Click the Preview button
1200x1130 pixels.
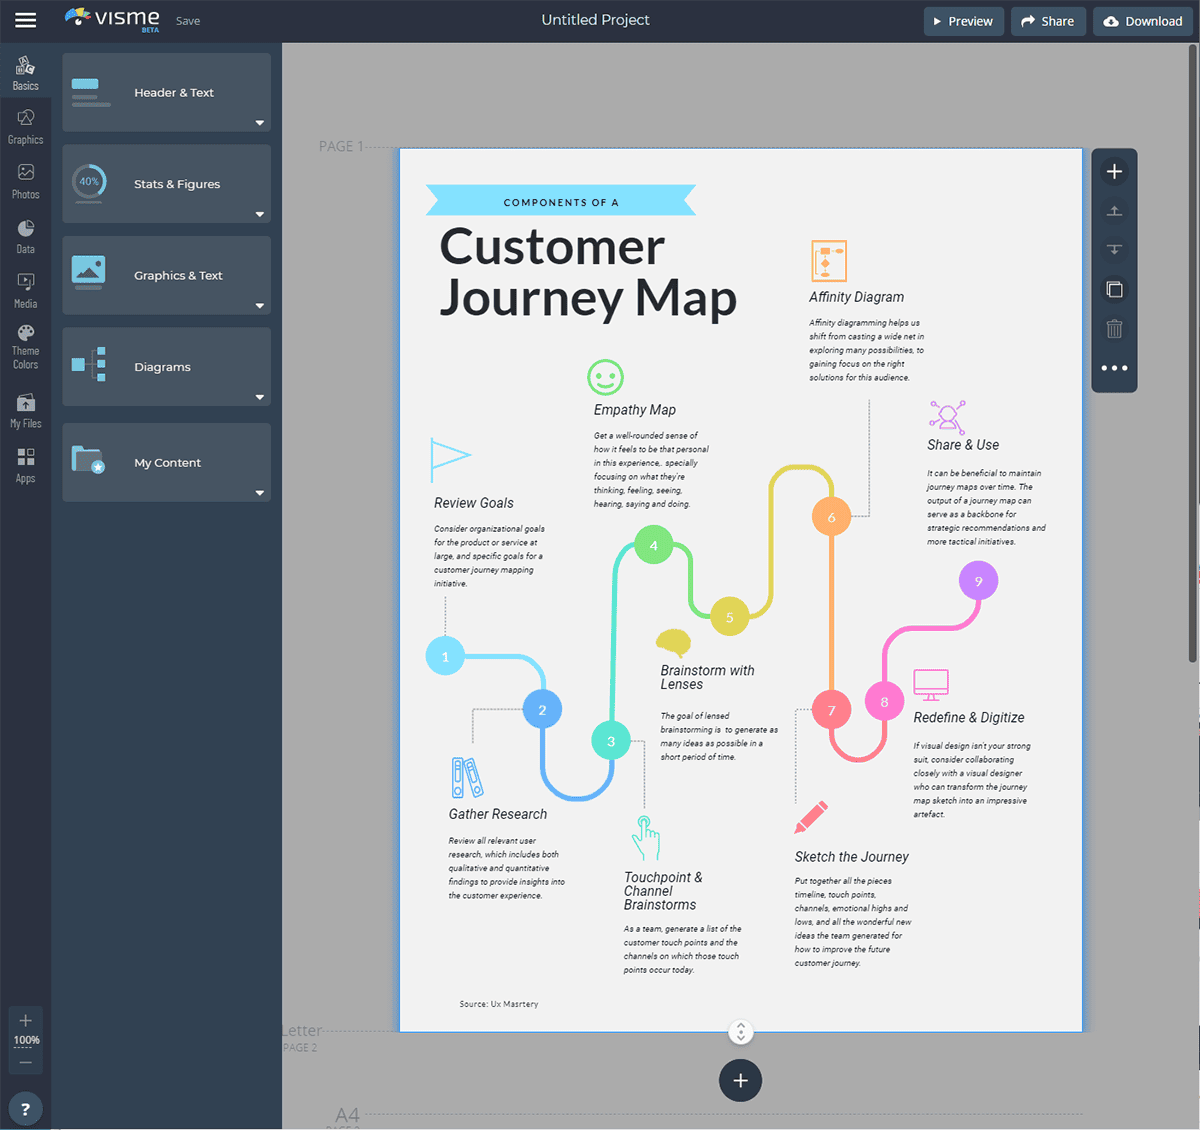(x=963, y=20)
